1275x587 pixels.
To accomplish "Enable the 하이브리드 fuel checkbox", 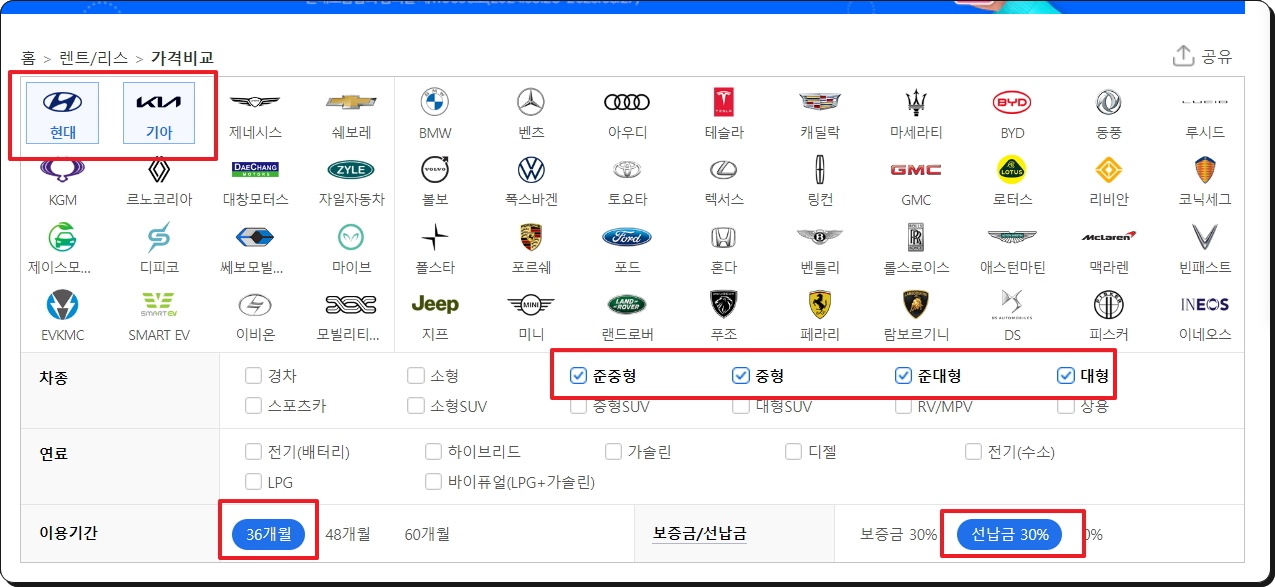I will (433, 452).
